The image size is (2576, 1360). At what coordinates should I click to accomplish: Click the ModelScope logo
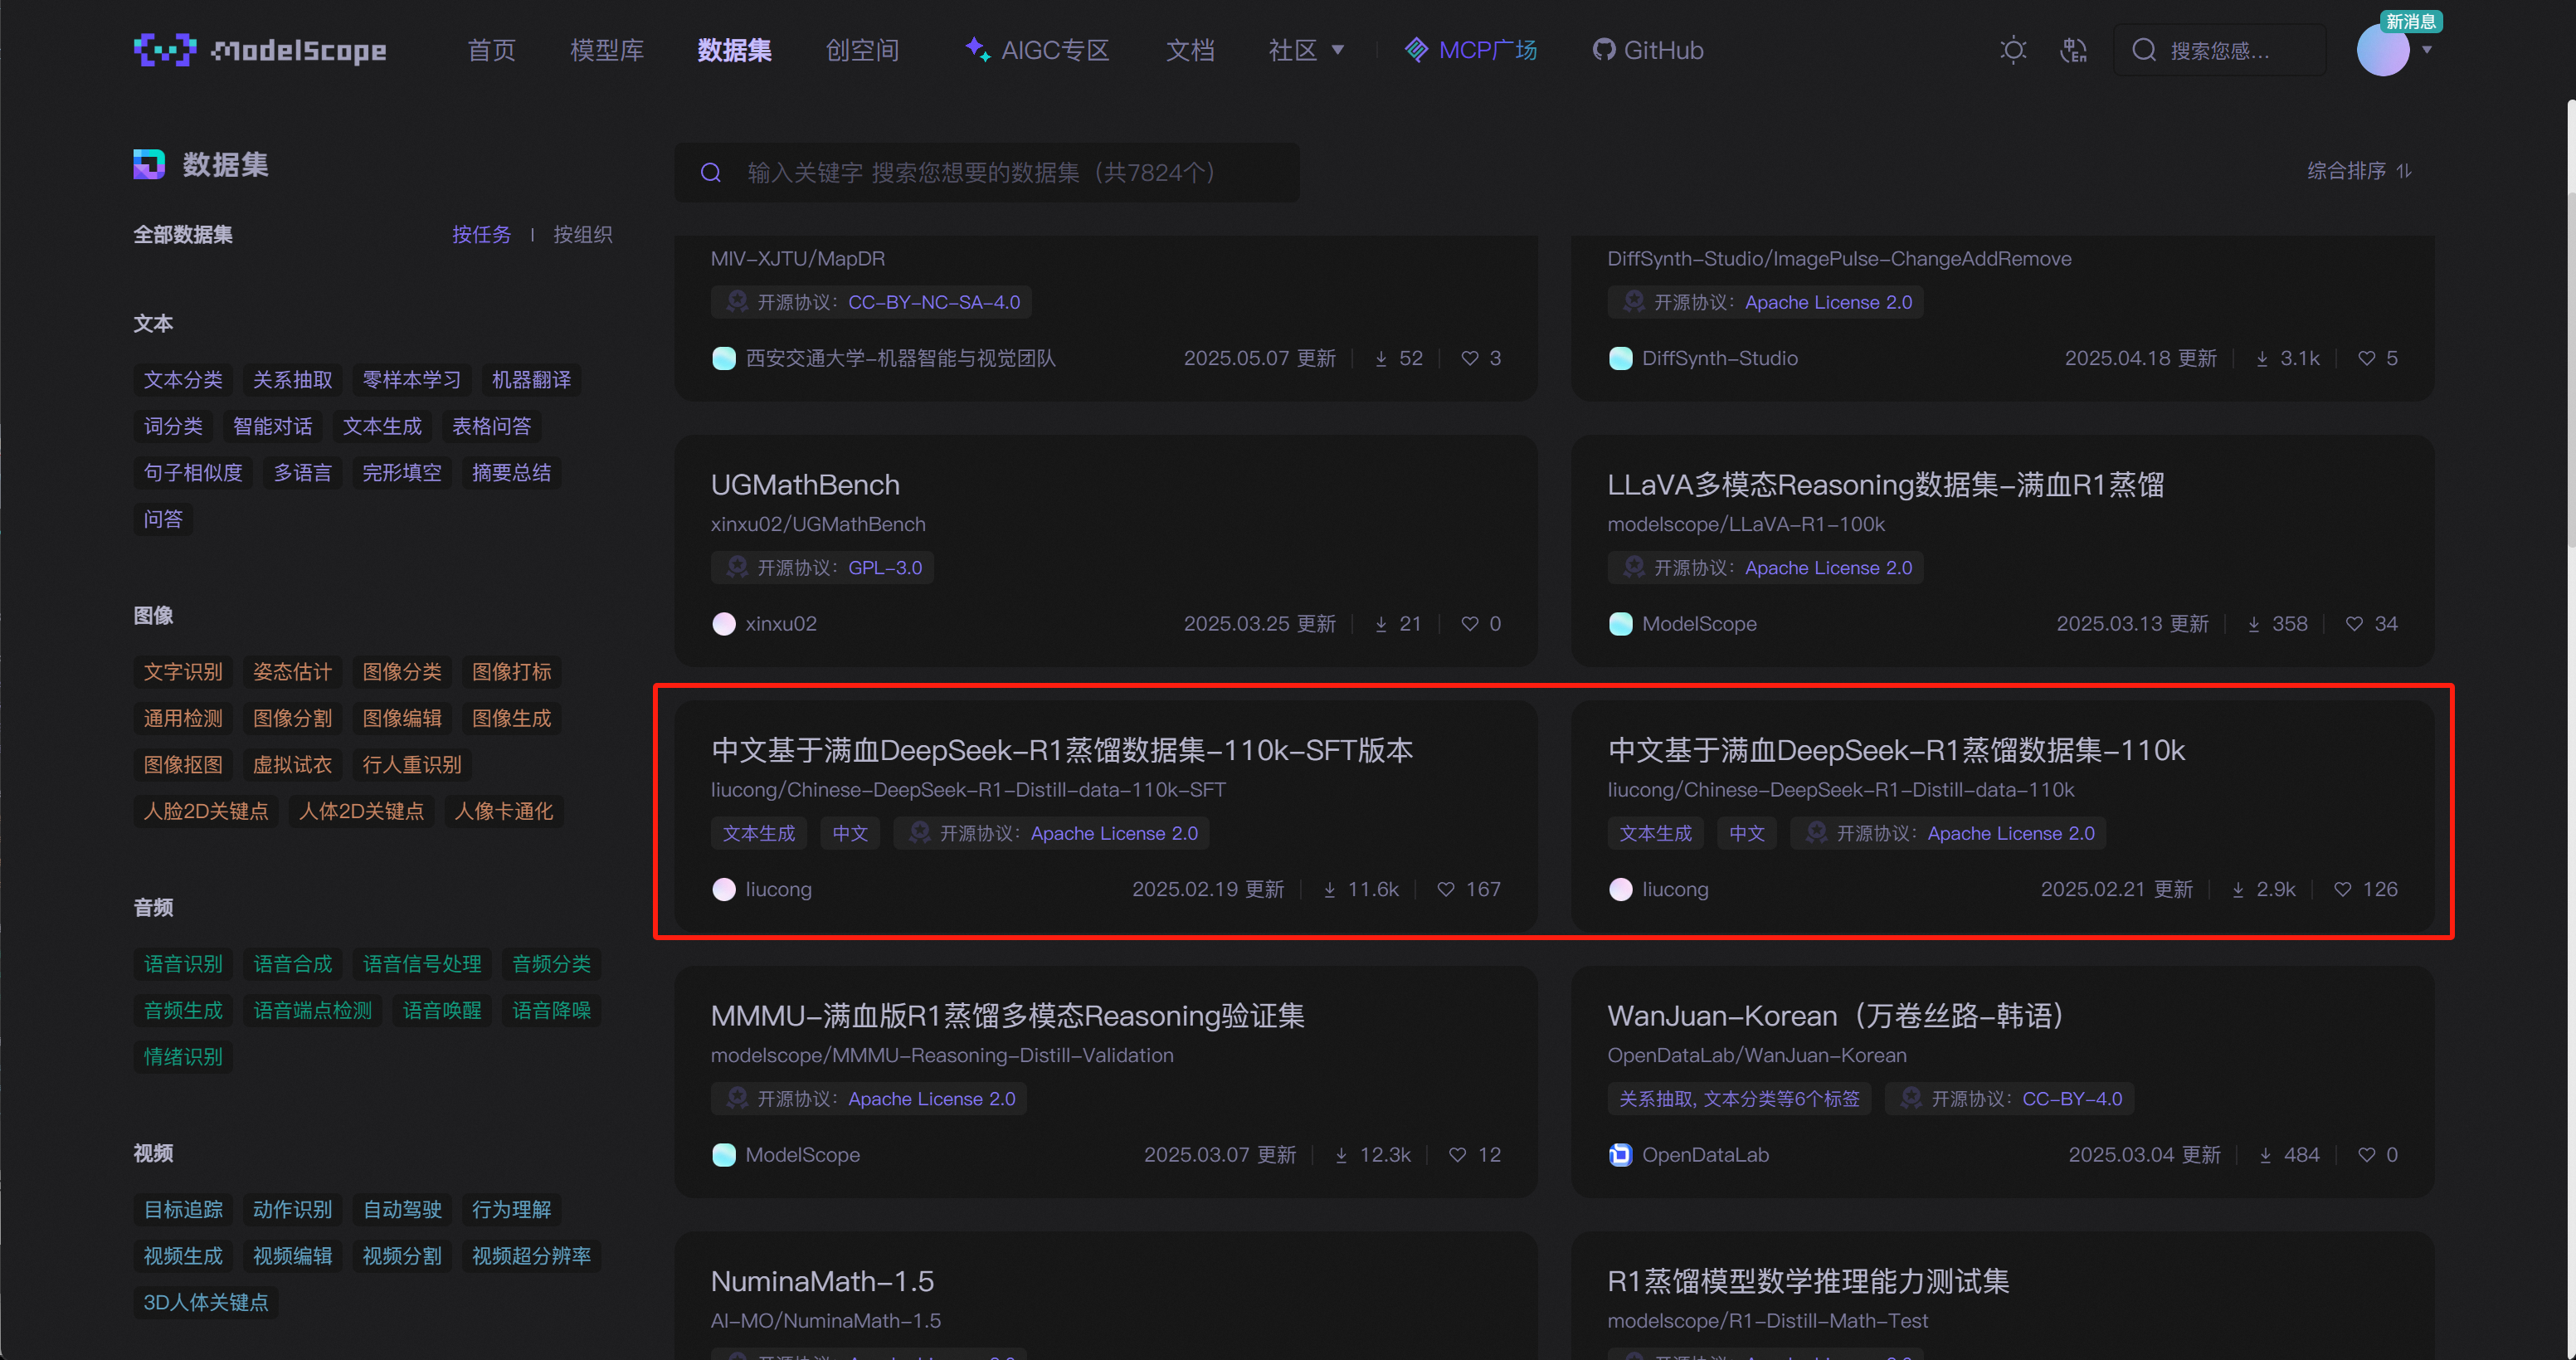coord(260,50)
